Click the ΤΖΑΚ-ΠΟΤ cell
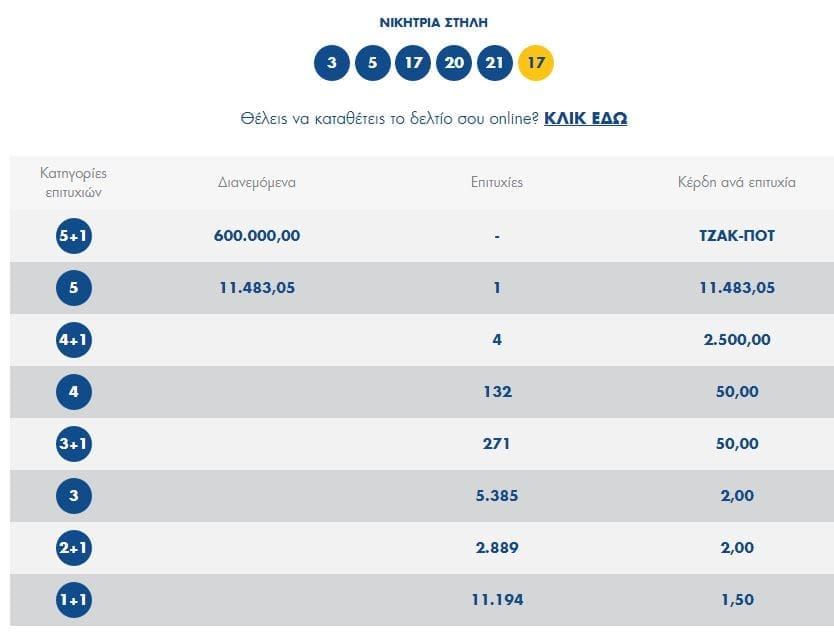834x642 pixels. coord(738,236)
